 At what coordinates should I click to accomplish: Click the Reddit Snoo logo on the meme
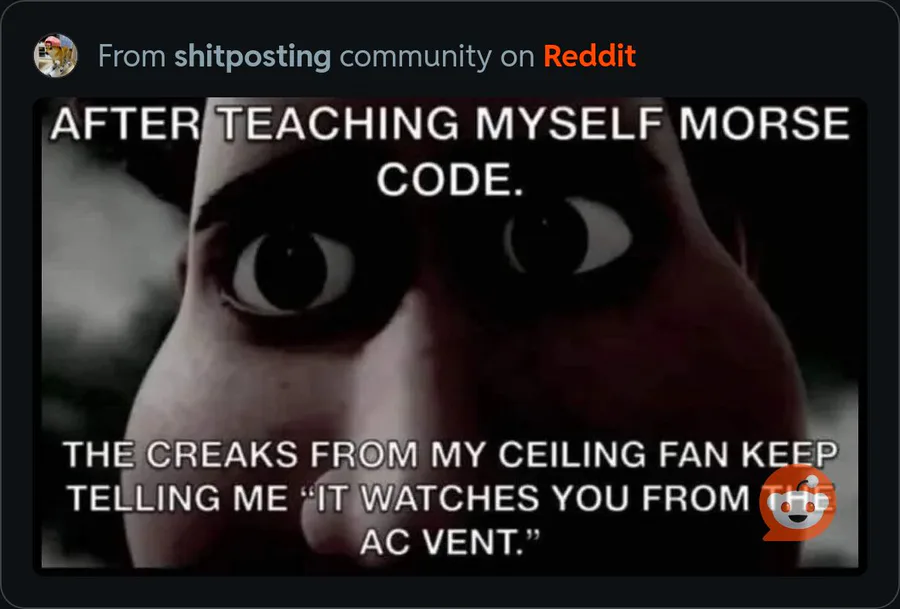pos(797,503)
